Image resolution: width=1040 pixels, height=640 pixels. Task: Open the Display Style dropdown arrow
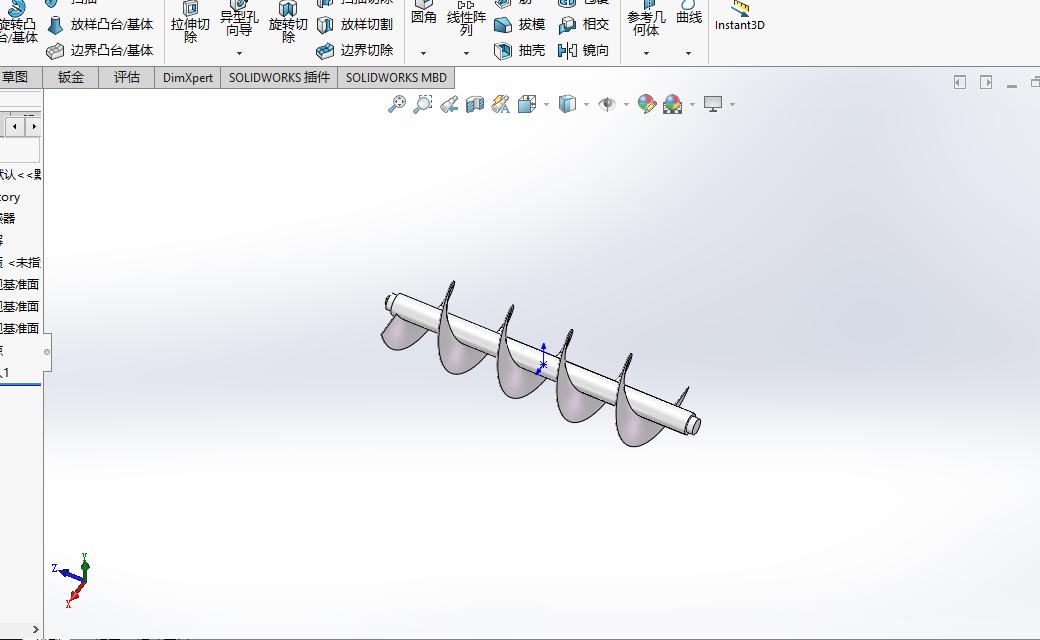[x=586, y=104]
